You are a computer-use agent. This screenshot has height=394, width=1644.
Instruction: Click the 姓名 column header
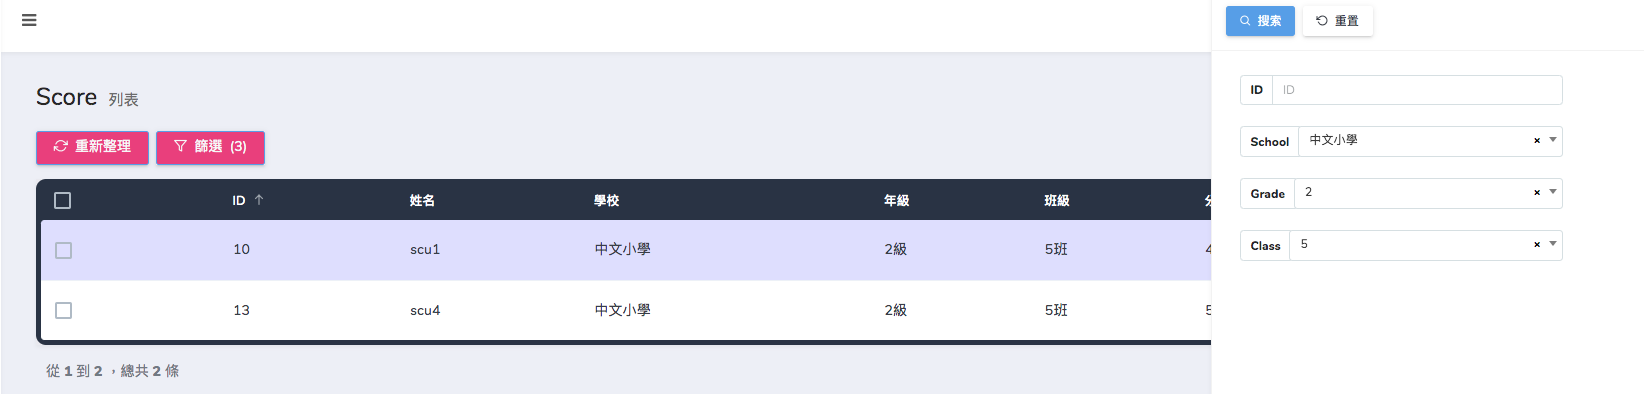tap(422, 201)
